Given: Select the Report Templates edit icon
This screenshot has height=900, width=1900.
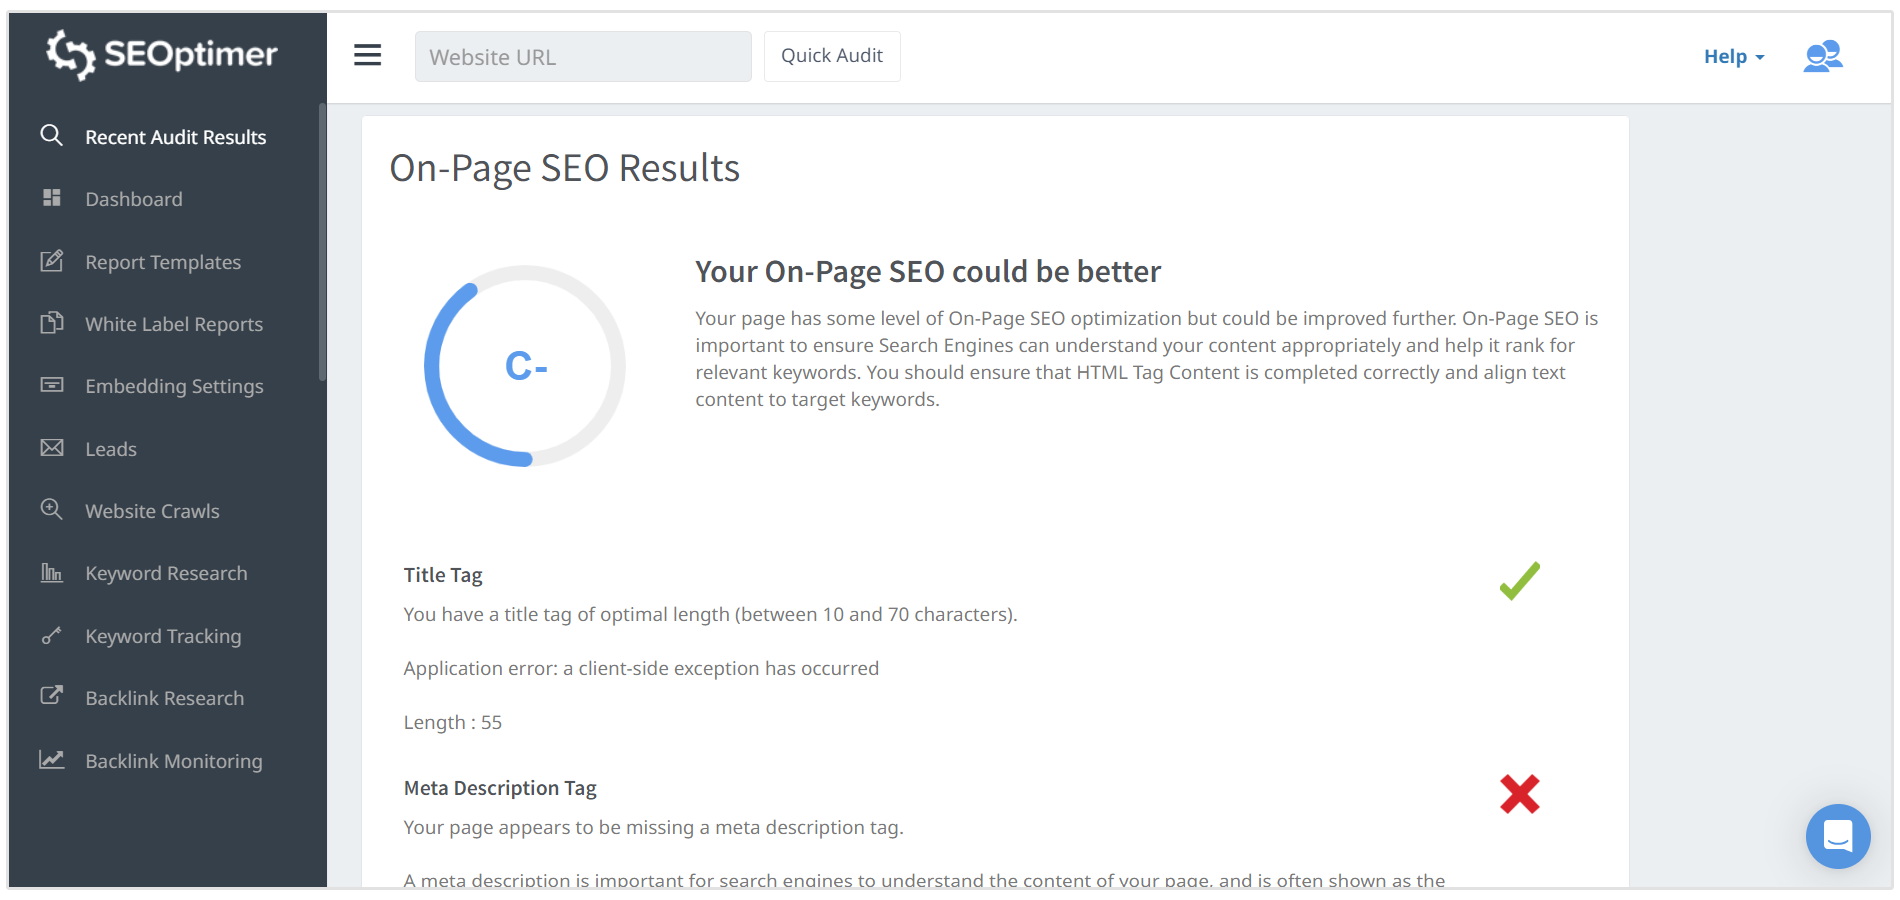Looking at the screenshot, I should 52,261.
